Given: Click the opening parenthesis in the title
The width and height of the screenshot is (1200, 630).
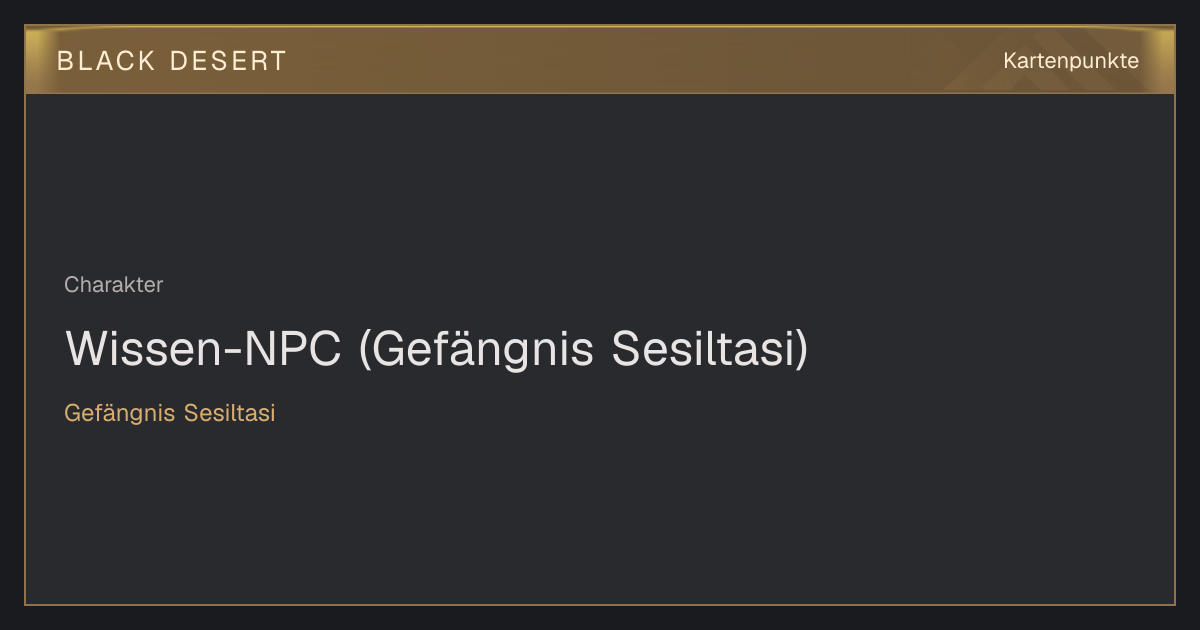Looking at the screenshot, I should (x=366, y=350).
